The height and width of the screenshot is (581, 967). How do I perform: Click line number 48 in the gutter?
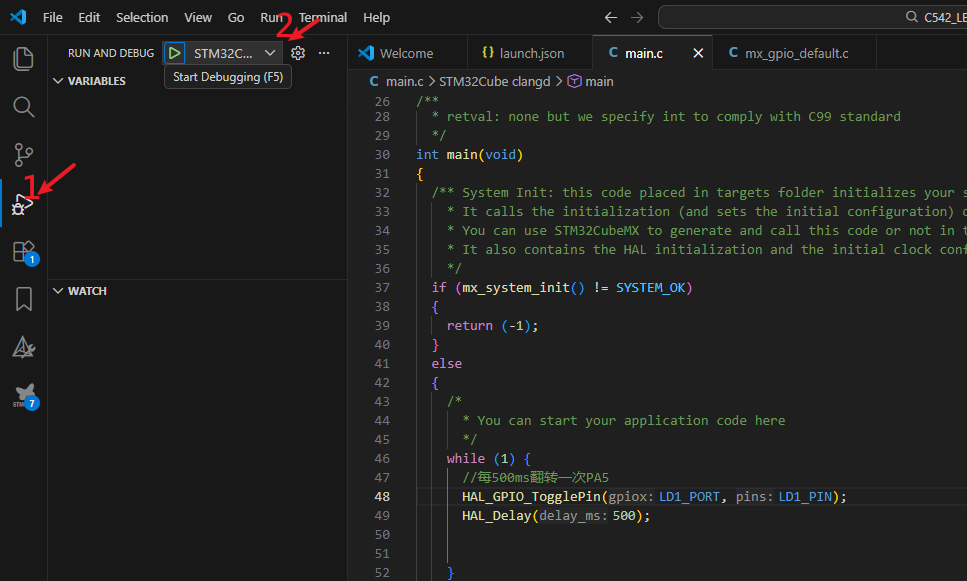coord(382,497)
